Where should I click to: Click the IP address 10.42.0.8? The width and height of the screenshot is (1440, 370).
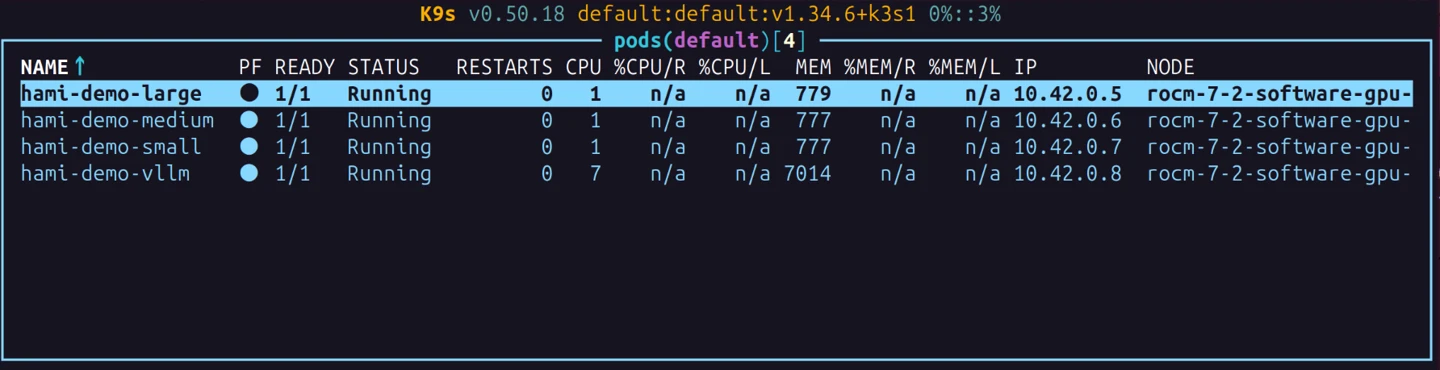[x=1067, y=174]
